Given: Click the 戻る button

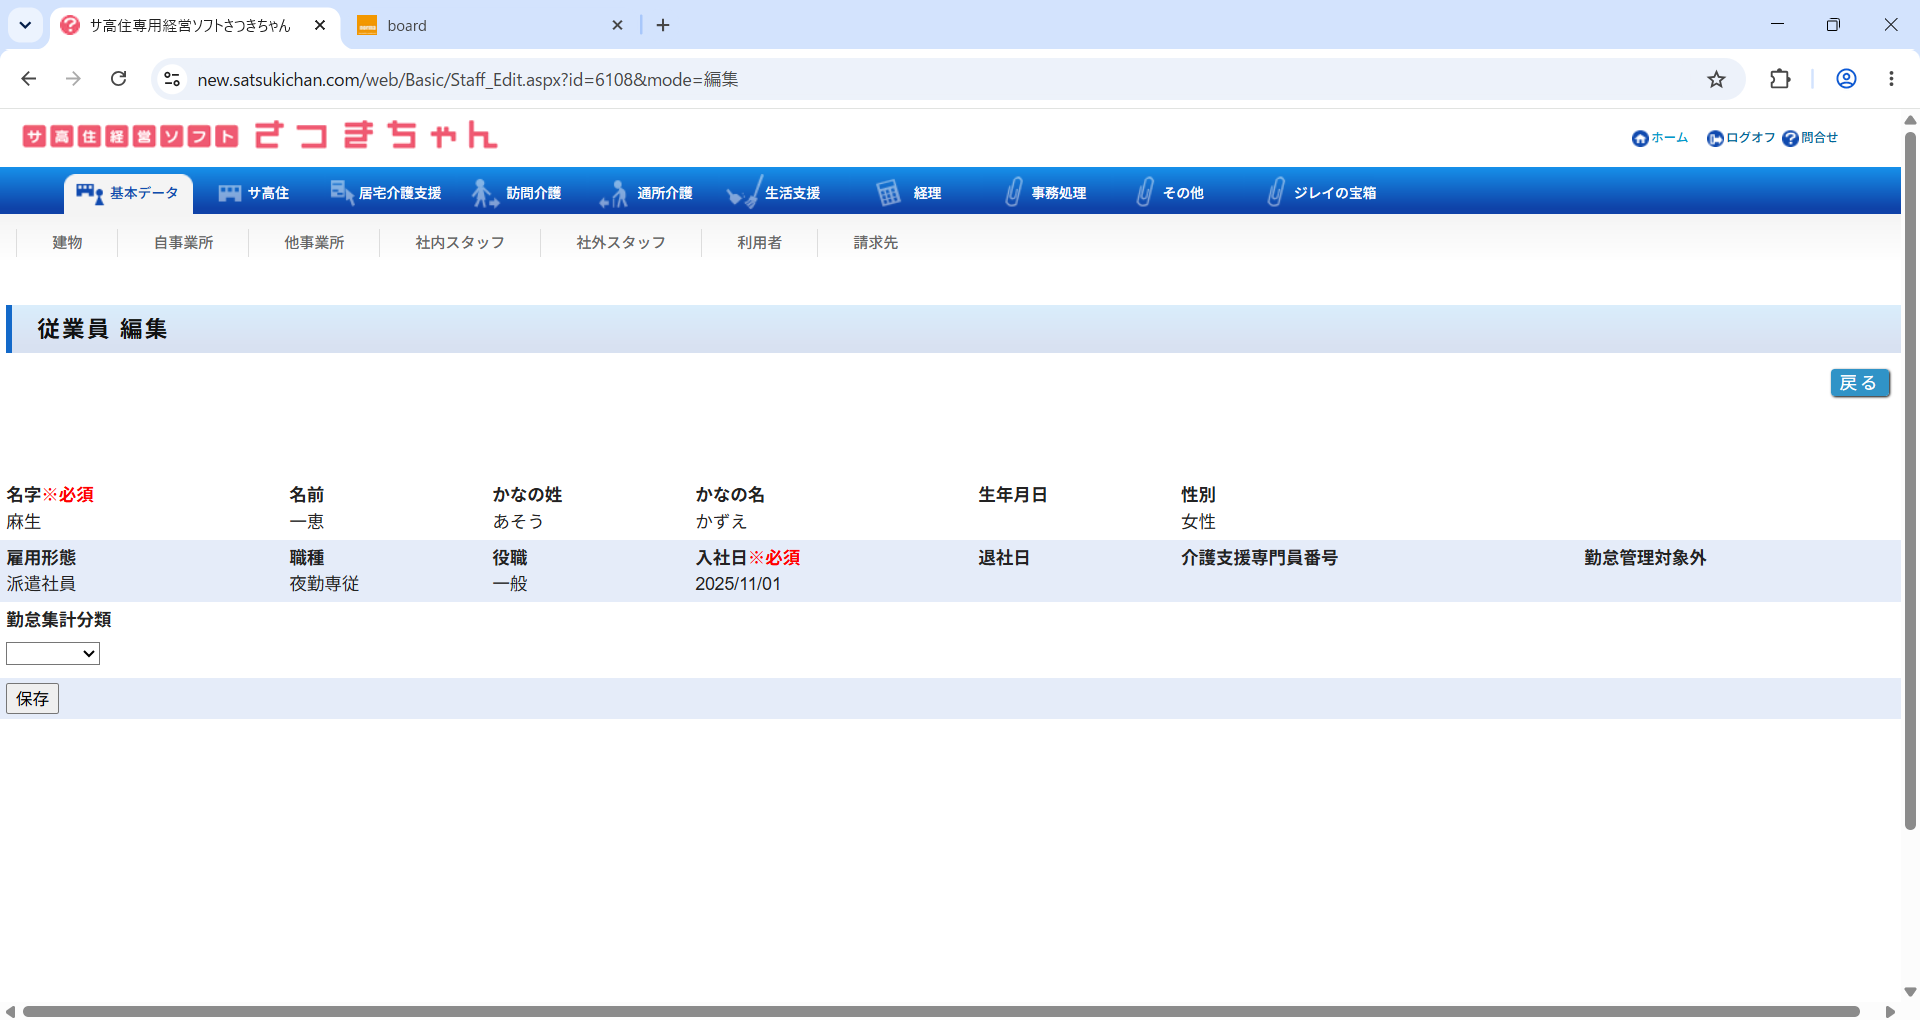Looking at the screenshot, I should 1860,383.
